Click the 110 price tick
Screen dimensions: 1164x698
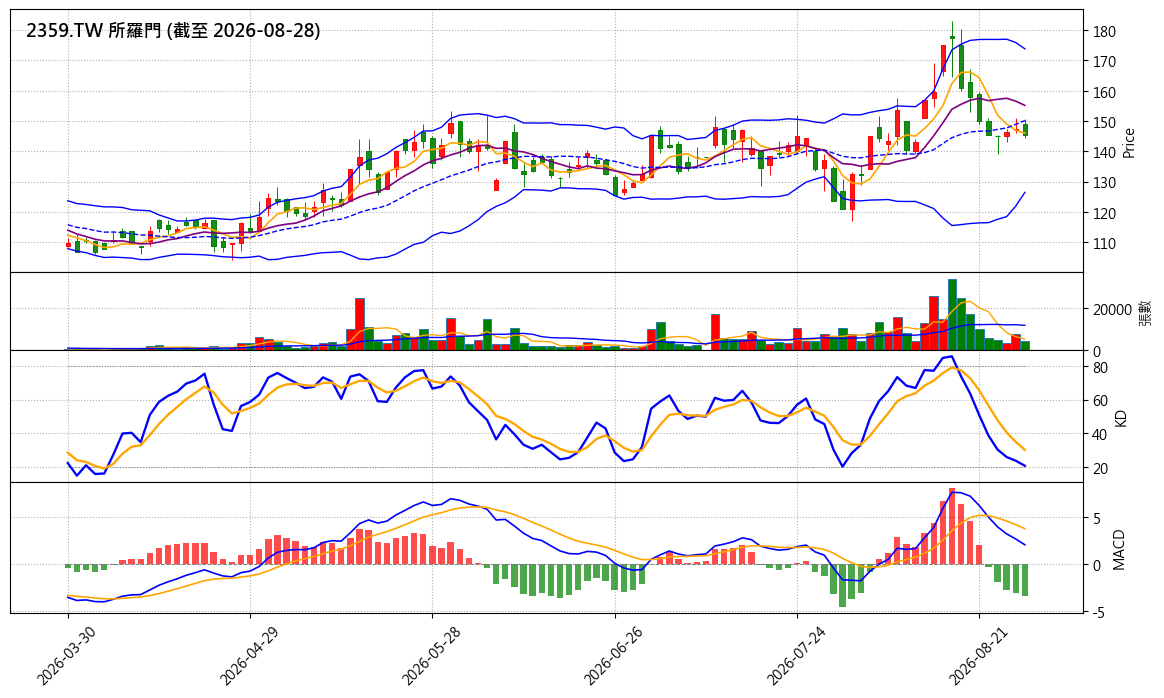tap(1104, 244)
